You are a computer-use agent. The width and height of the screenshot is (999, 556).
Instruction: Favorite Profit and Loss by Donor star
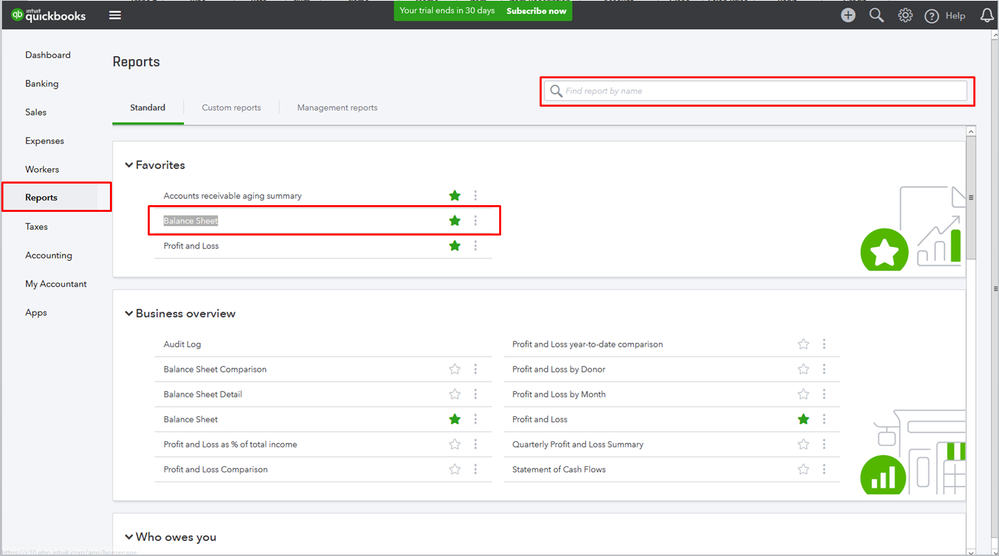(x=803, y=369)
